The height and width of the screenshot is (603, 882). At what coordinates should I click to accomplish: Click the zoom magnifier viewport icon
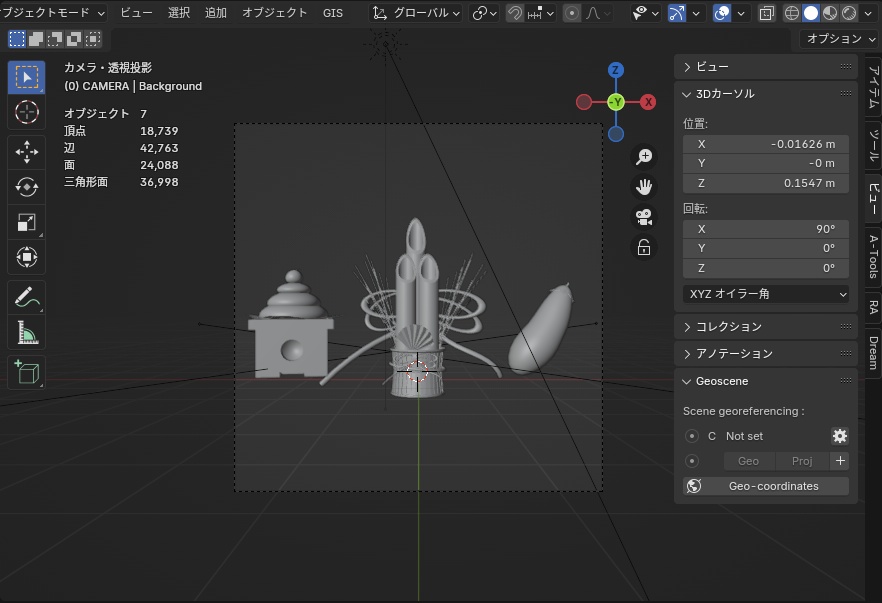(644, 156)
